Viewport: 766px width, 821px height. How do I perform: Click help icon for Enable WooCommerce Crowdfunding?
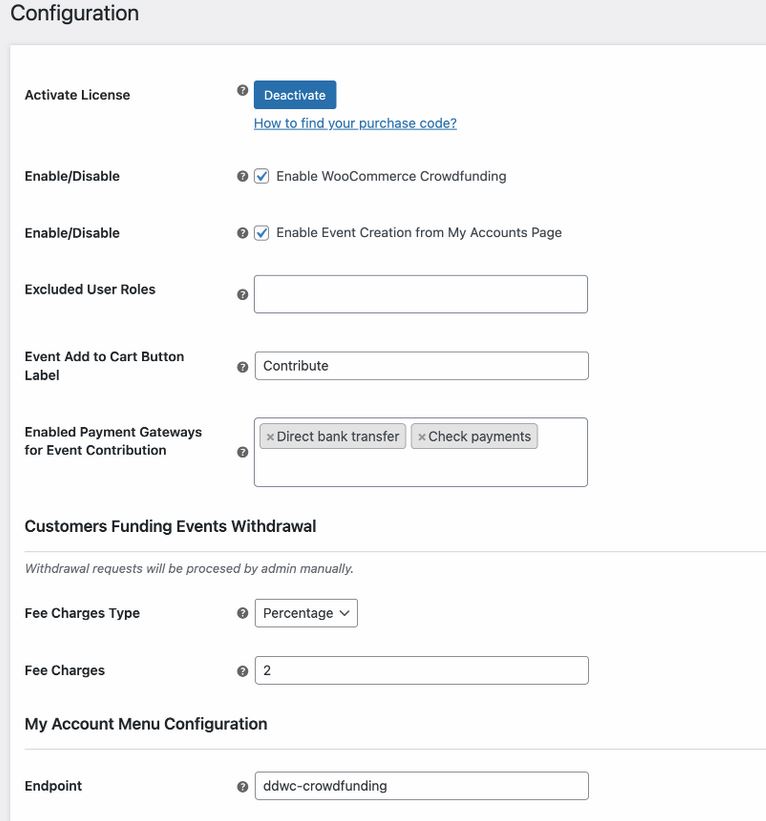click(x=242, y=176)
